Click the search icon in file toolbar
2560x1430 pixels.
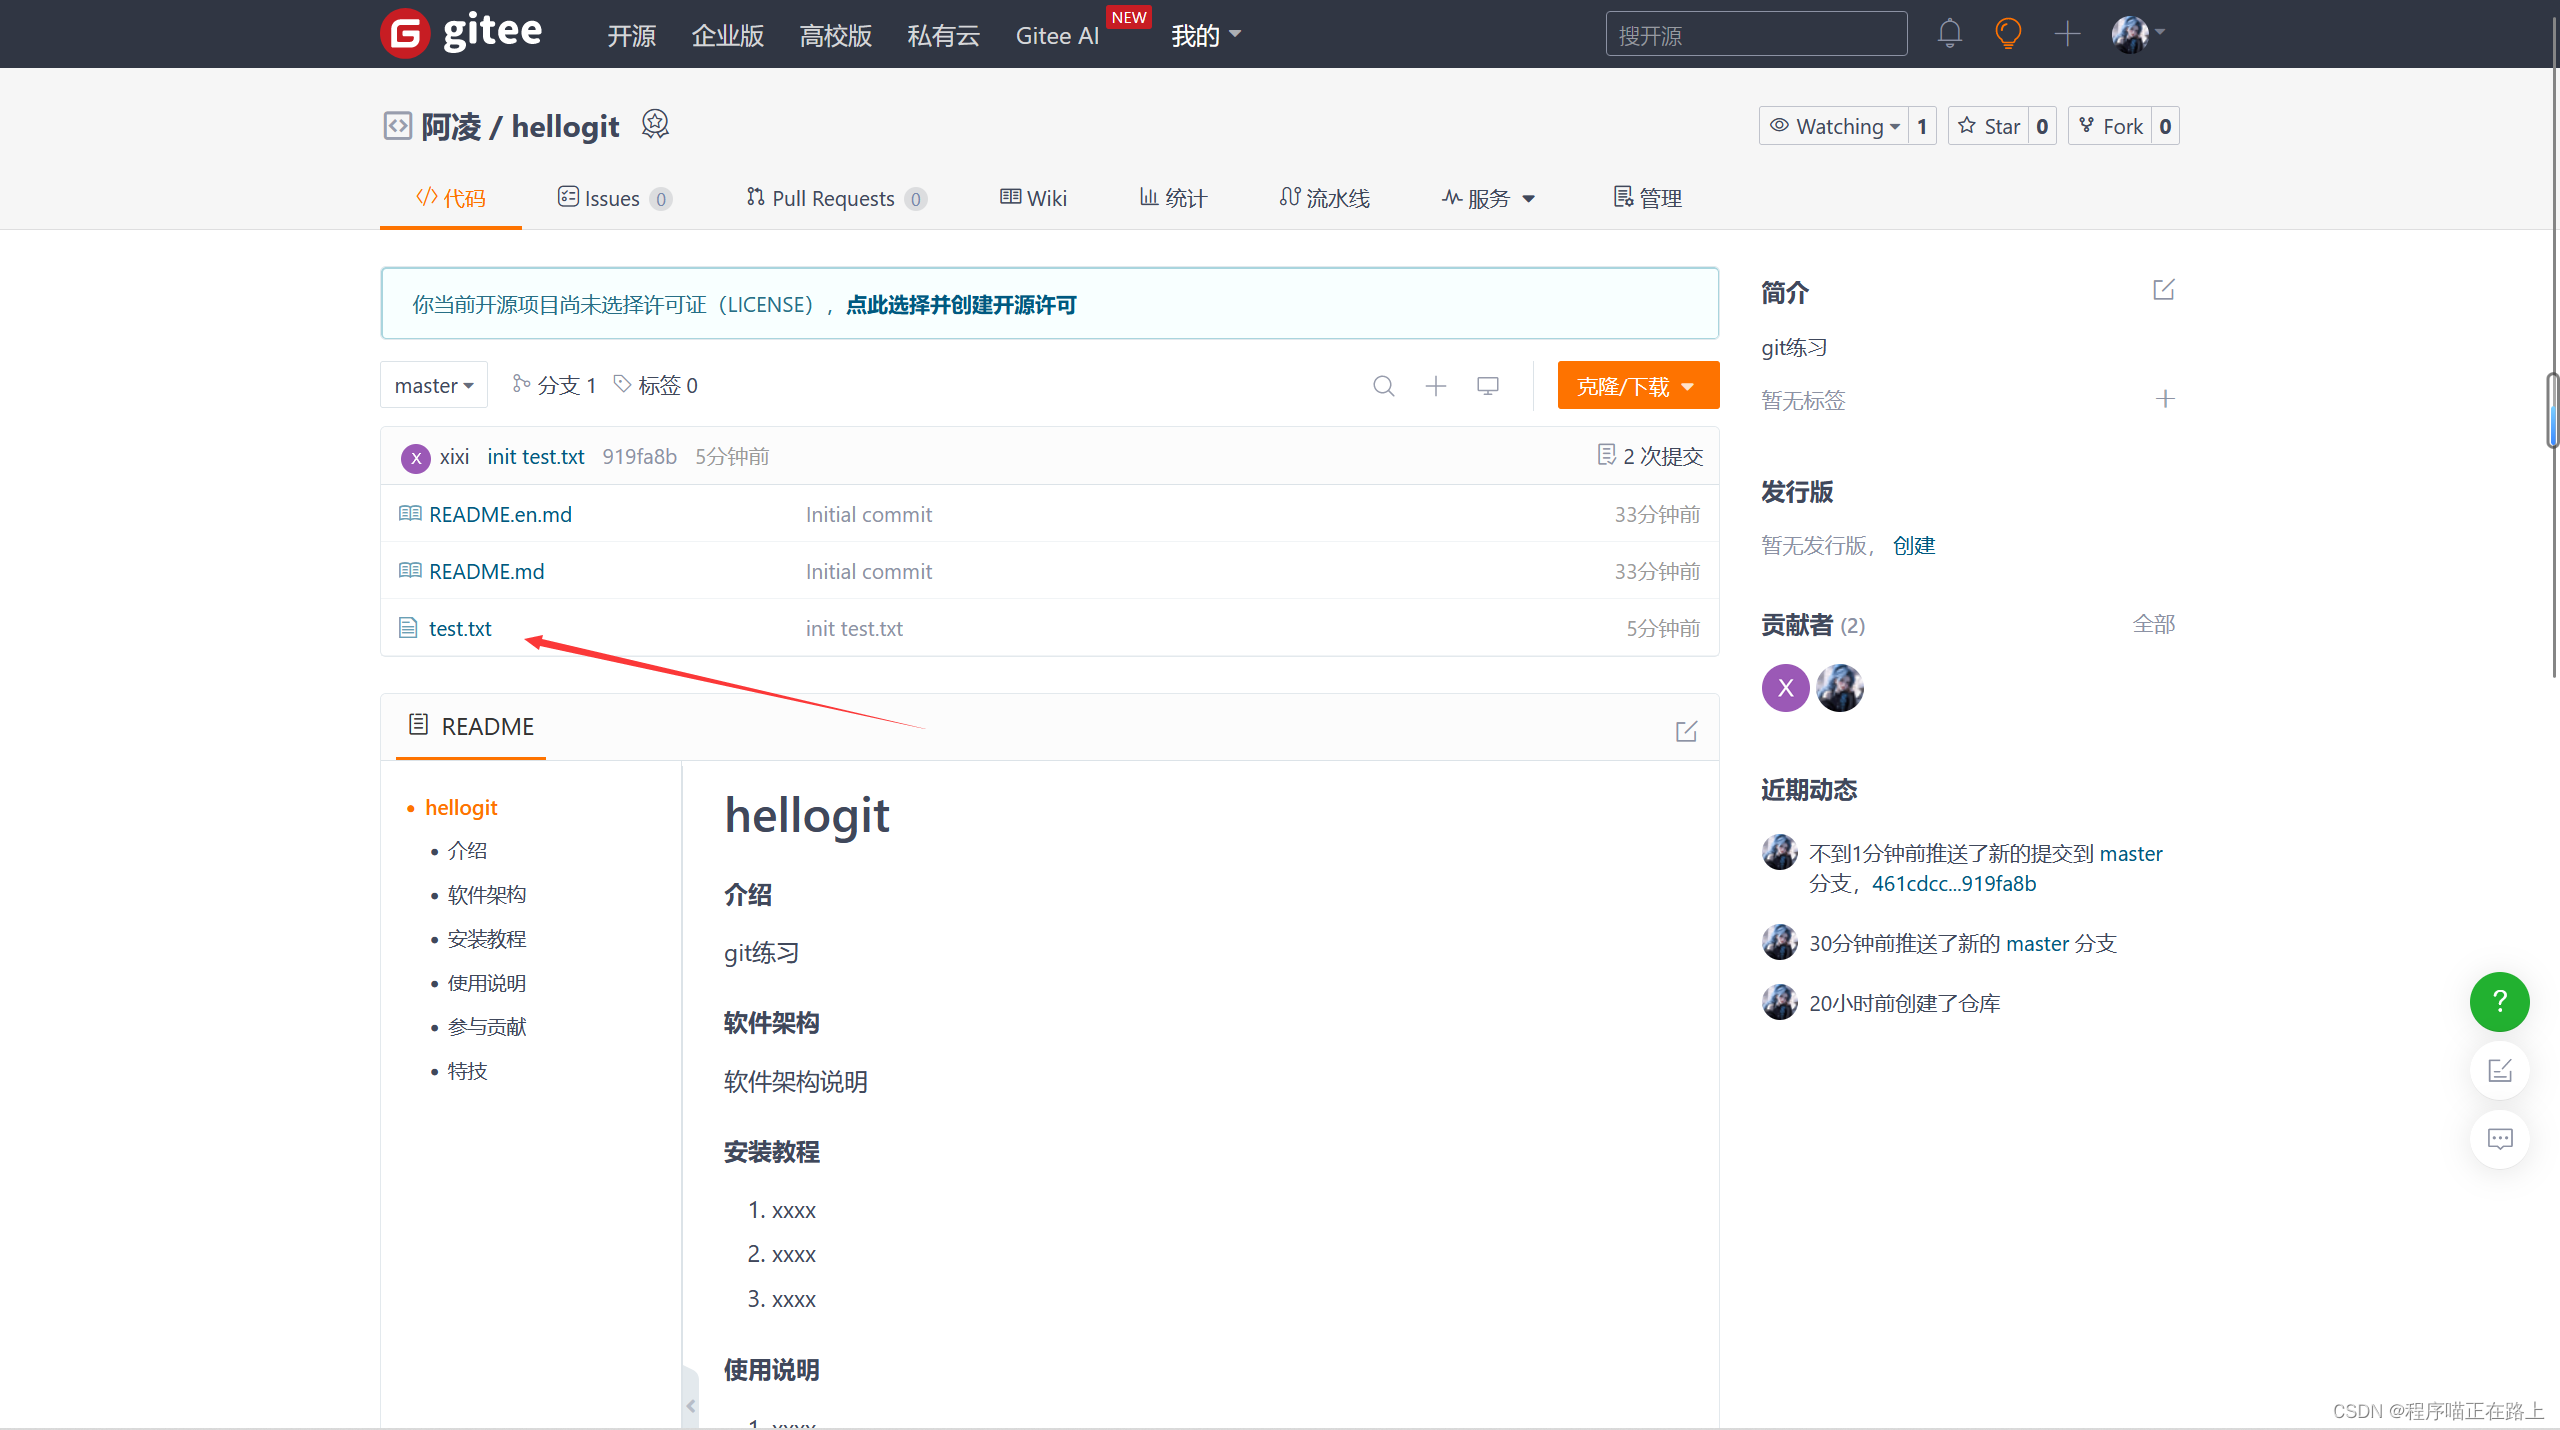[x=1383, y=386]
